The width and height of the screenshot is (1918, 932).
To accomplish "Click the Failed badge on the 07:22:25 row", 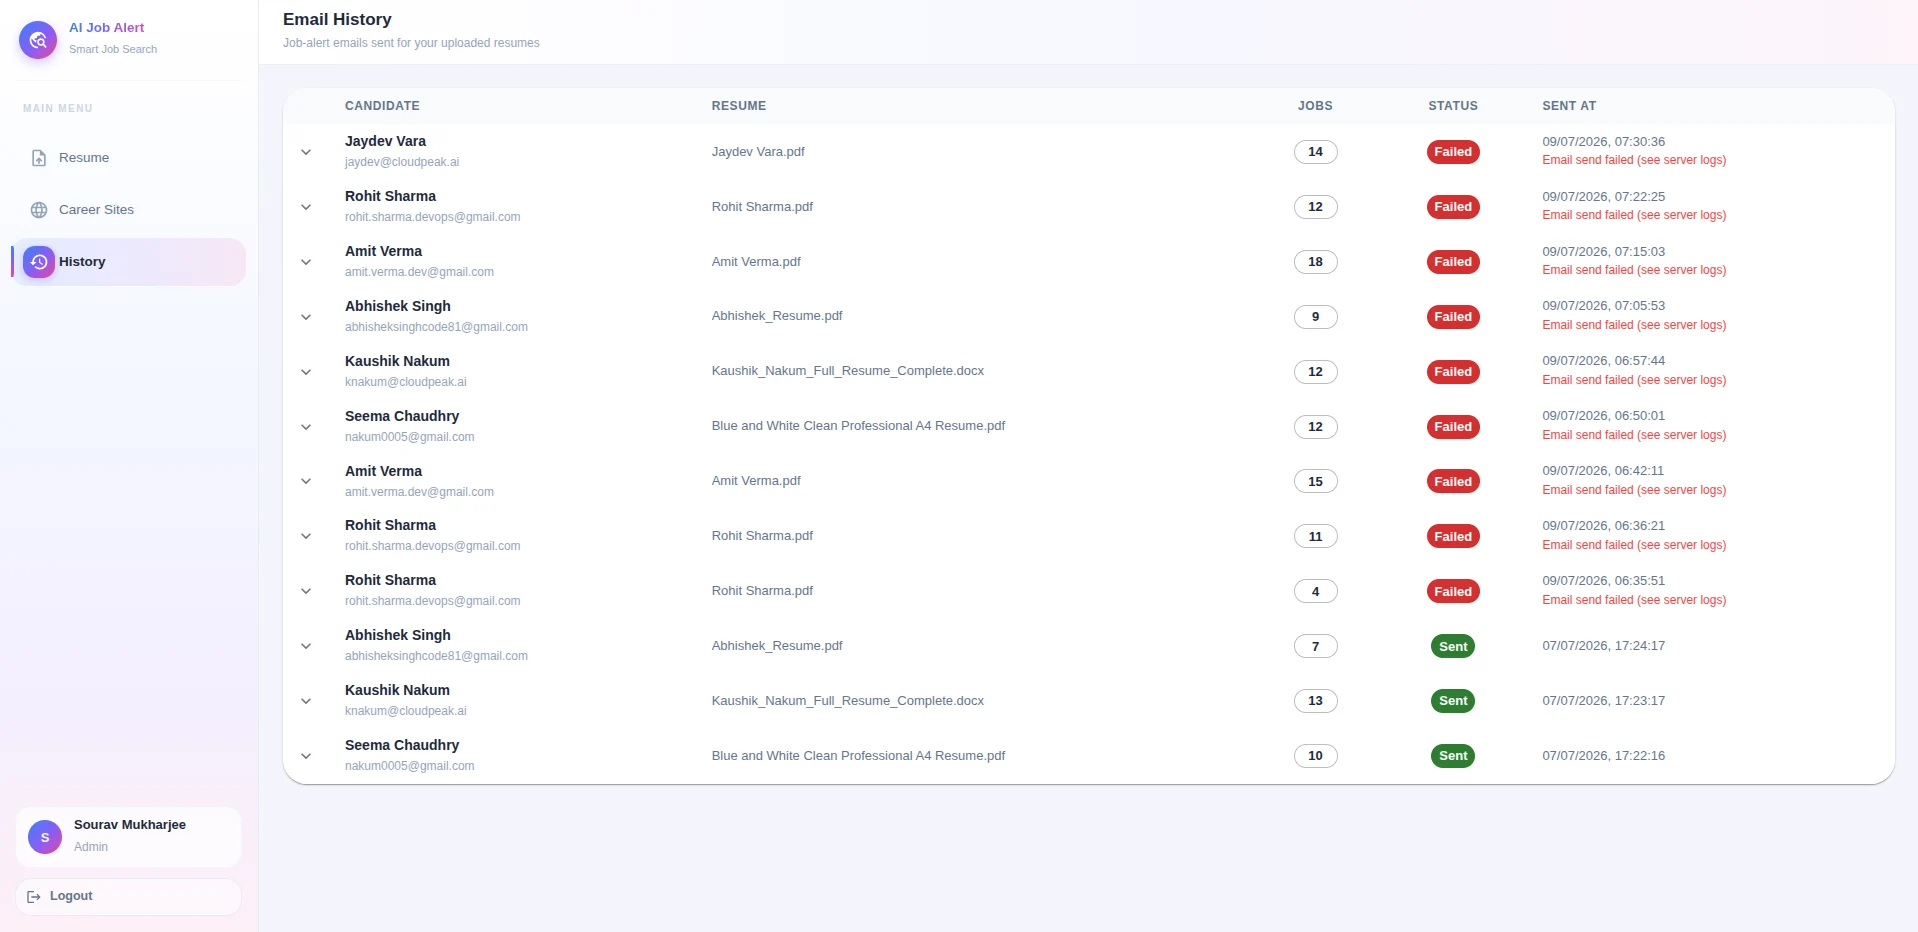I will tap(1453, 207).
